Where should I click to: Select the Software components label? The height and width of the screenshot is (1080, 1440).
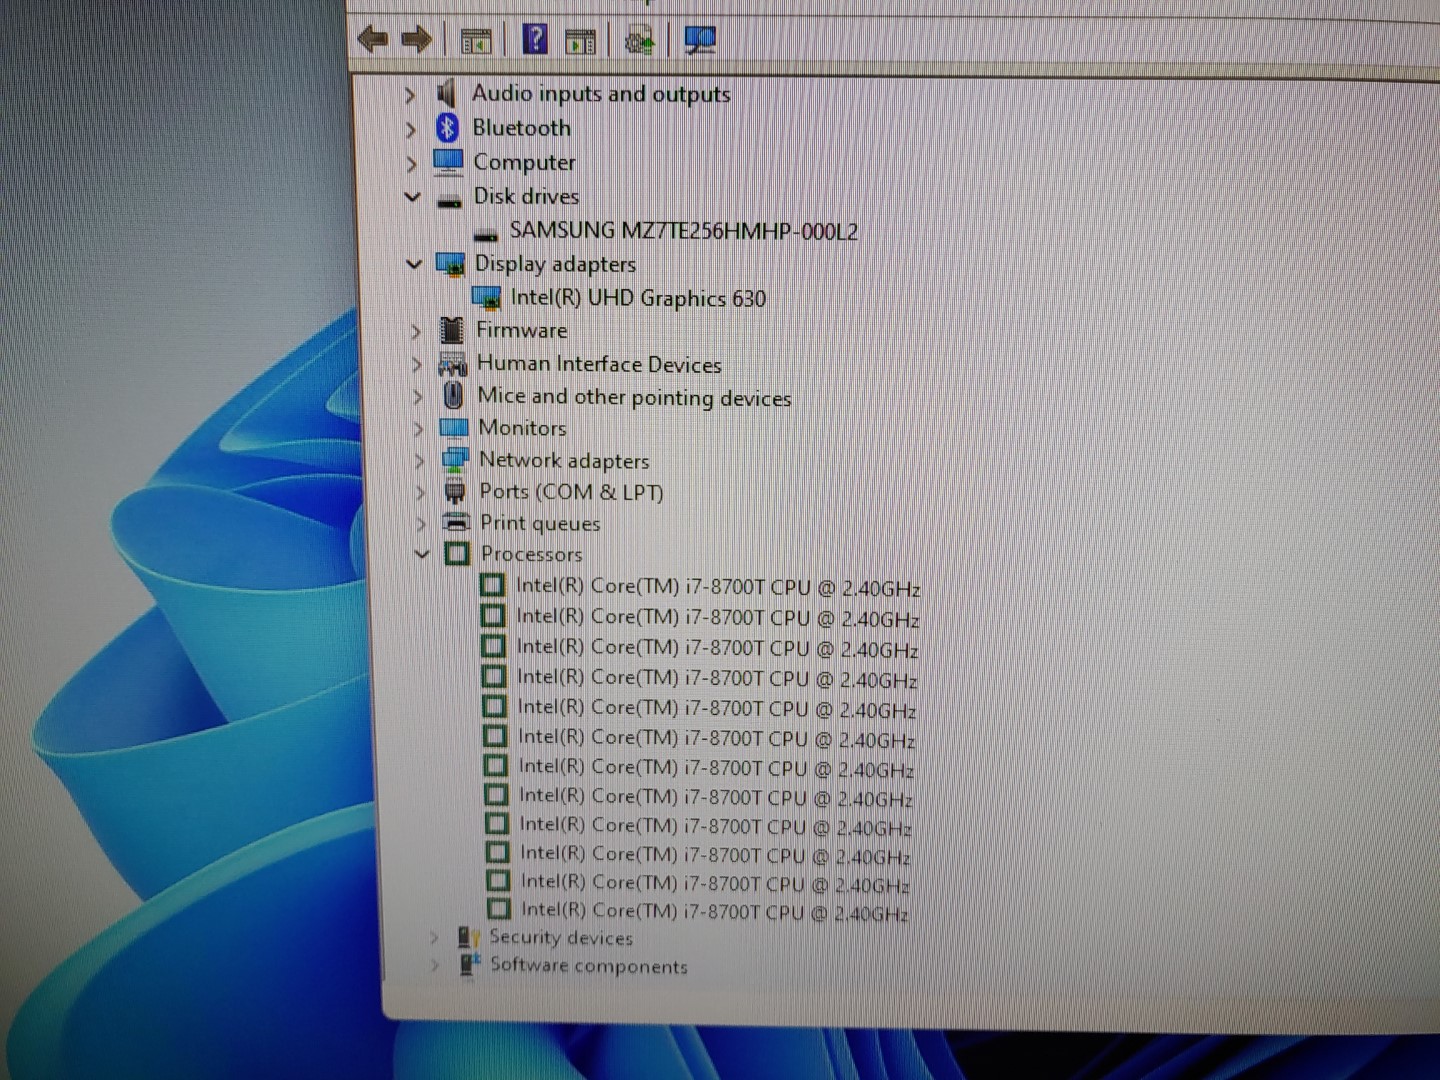589,966
